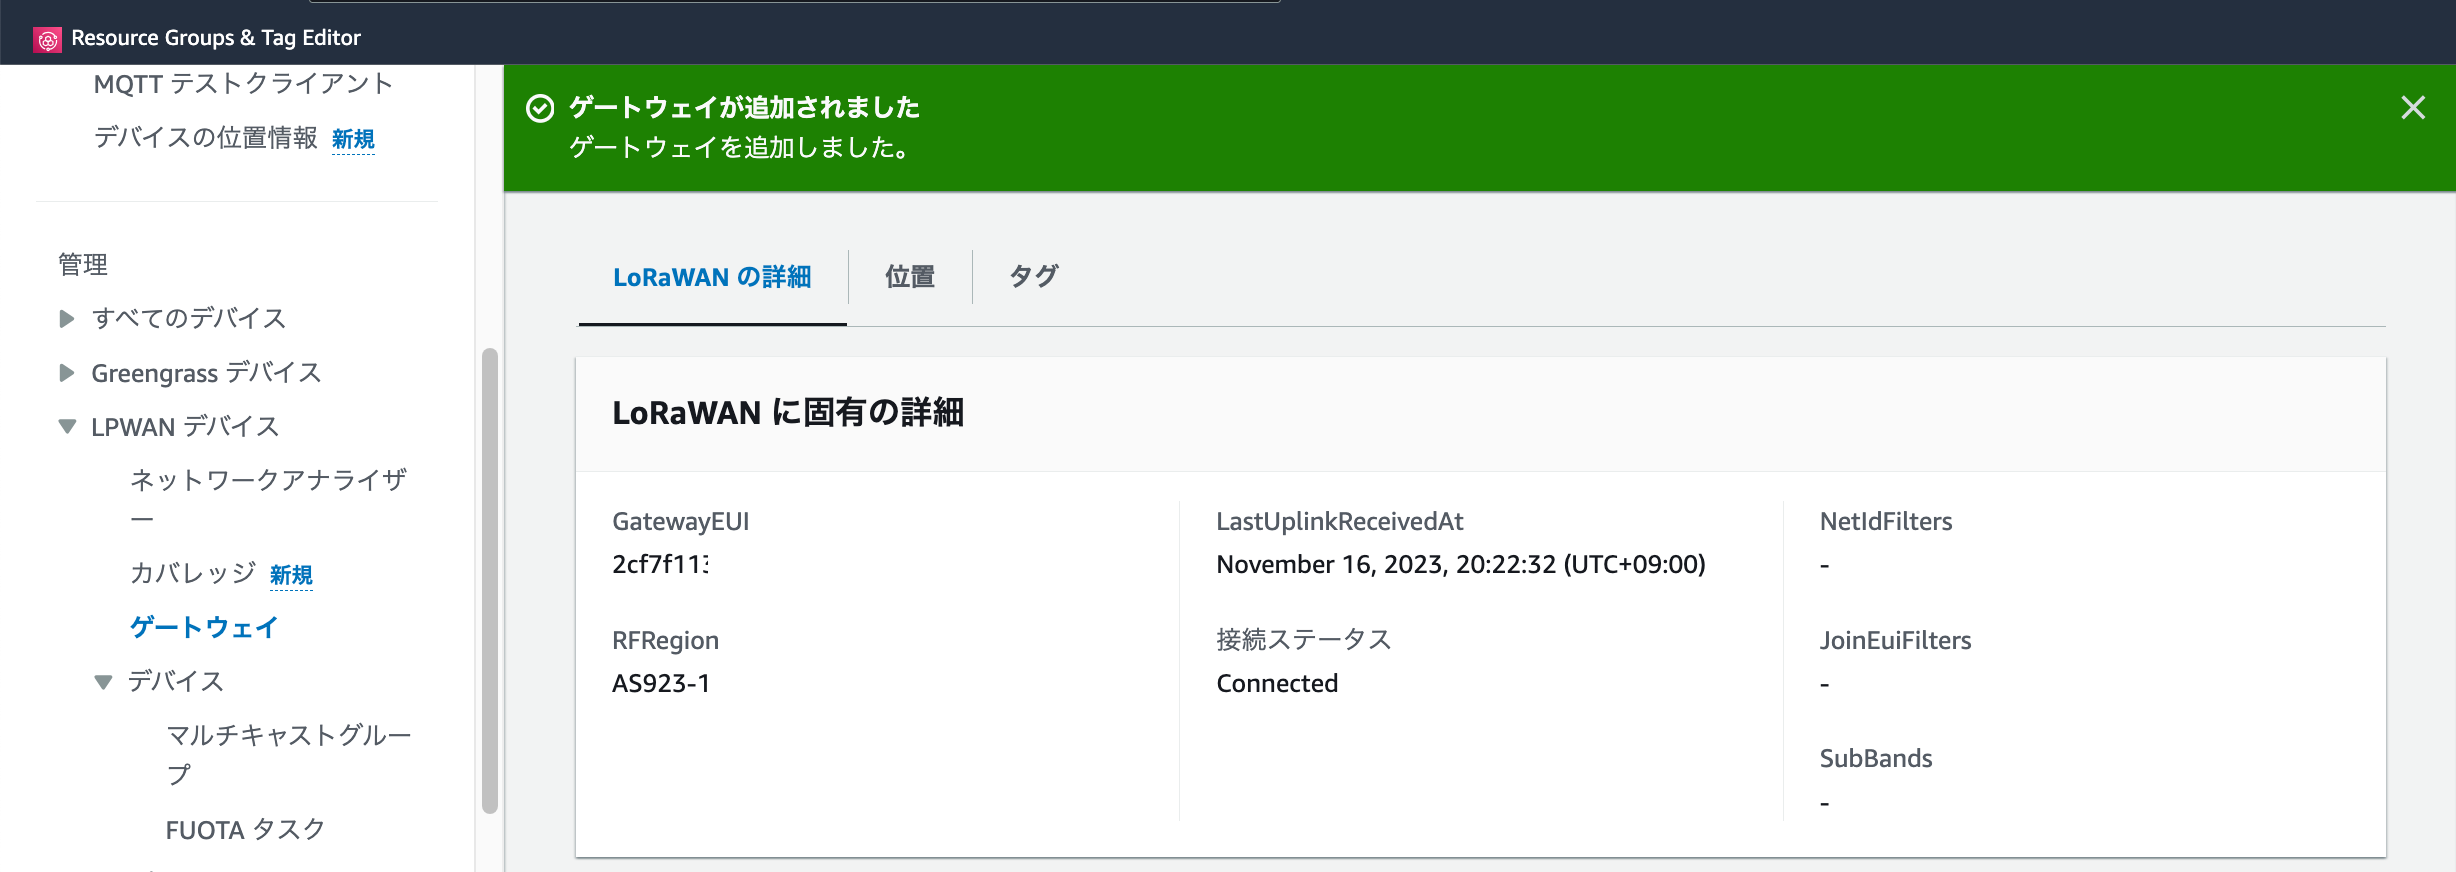Viewport: 2456px width, 872px height.
Task: Select the RFRegion value AS923-1
Action: pos(661,684)
